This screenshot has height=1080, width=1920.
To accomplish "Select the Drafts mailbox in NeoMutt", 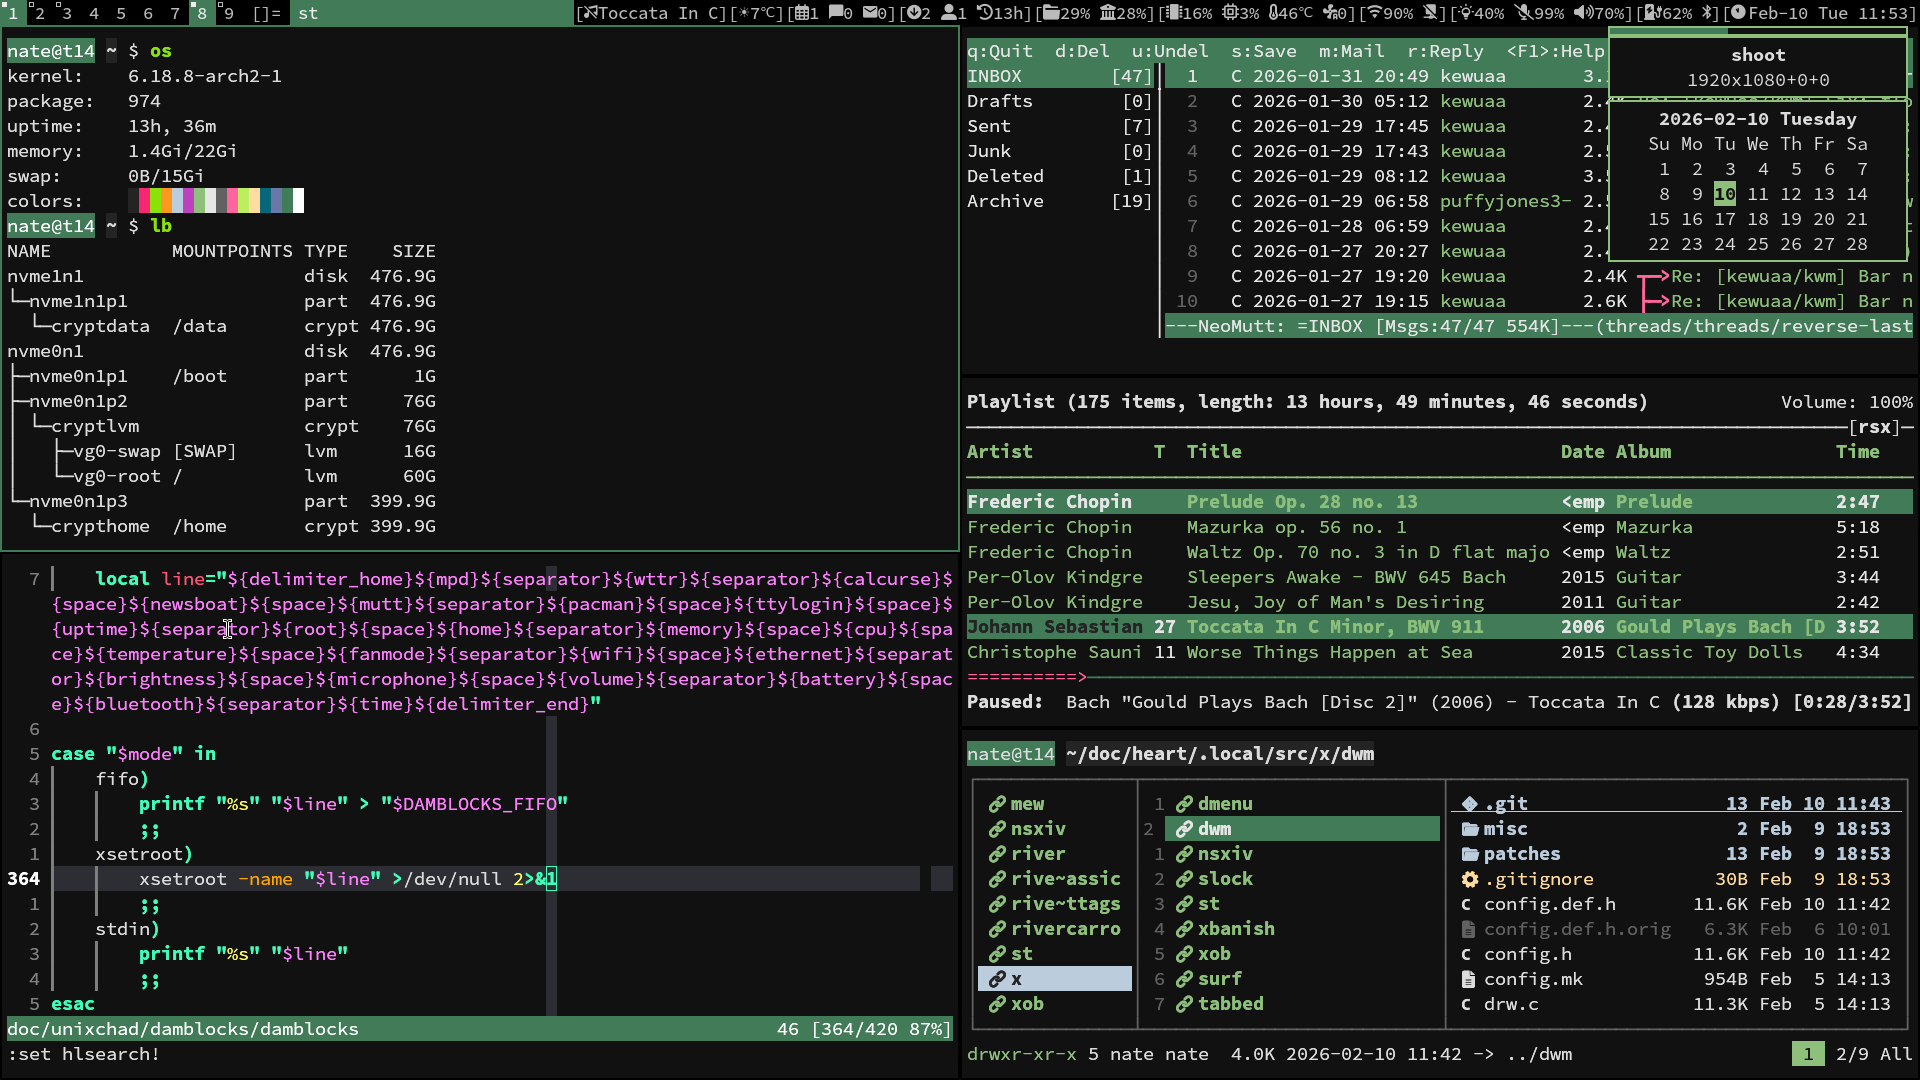I will (1059, 101).
